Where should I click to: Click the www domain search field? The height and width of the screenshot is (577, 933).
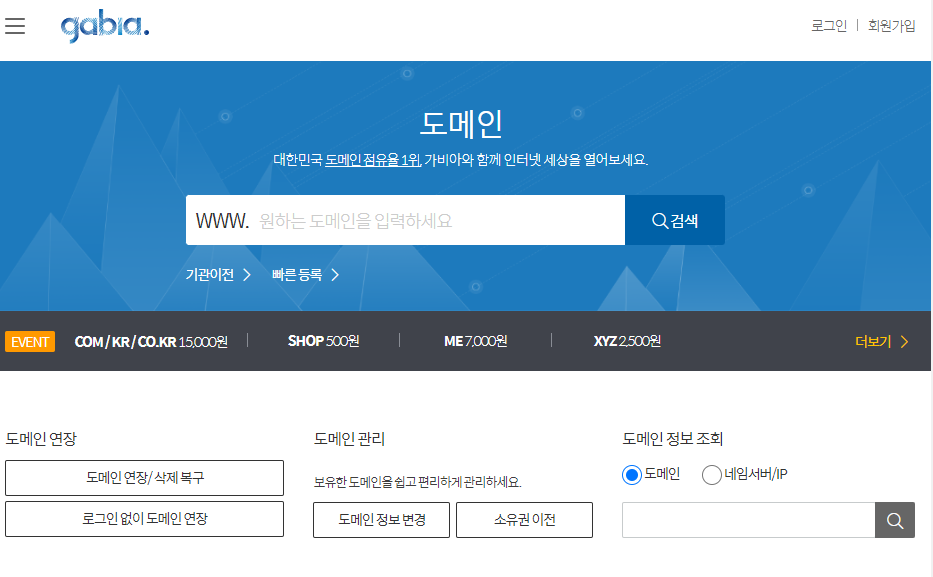[405, 220]
